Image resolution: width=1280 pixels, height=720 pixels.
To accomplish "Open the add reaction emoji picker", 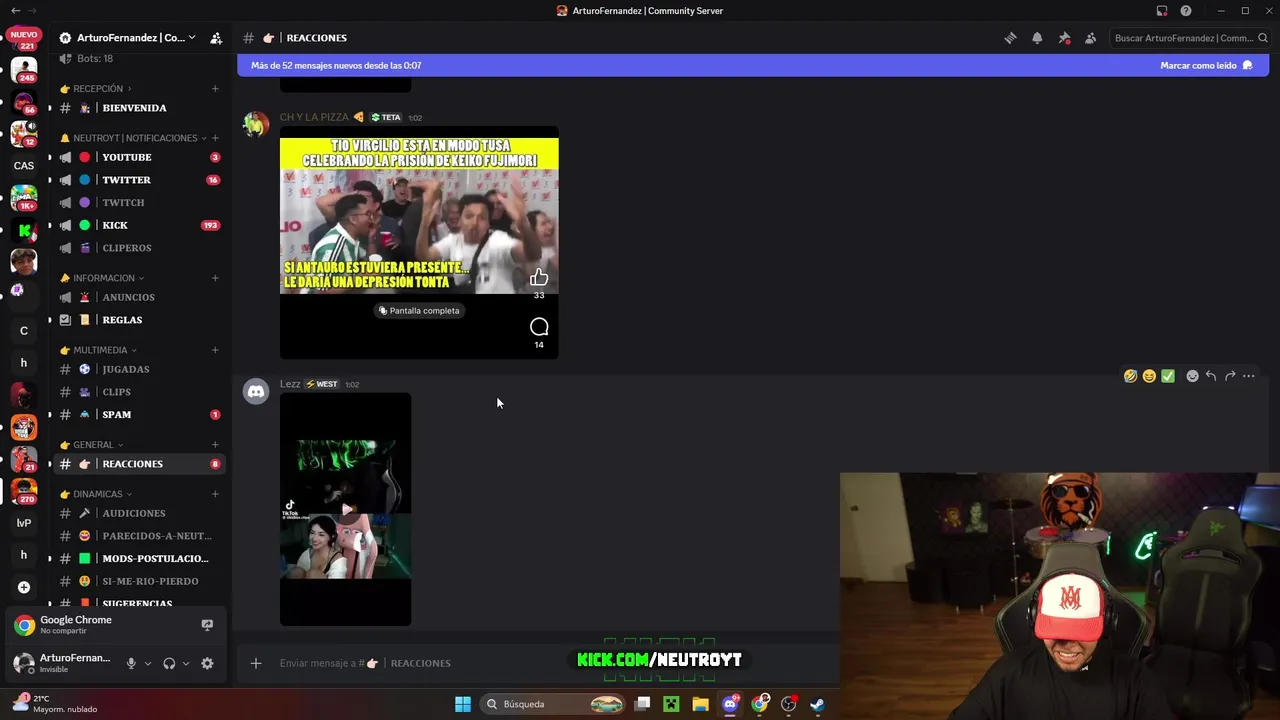I will [1192, 376].
